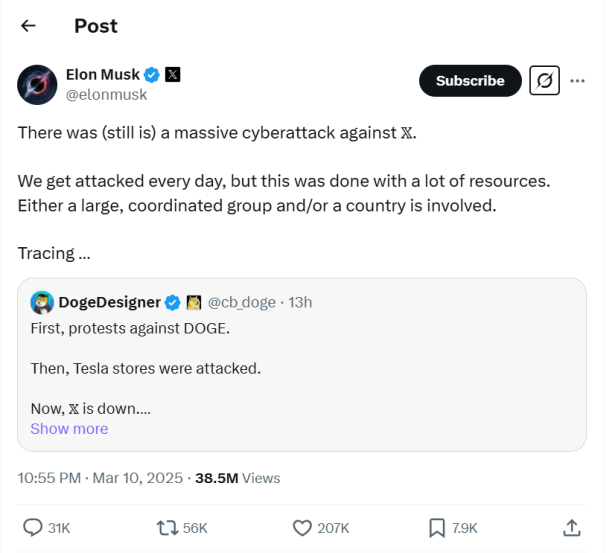615x553 pixels.
Task: Open the 10:55 PM Mar 10, 2025 timestamp
Action: tap(100, 478)
